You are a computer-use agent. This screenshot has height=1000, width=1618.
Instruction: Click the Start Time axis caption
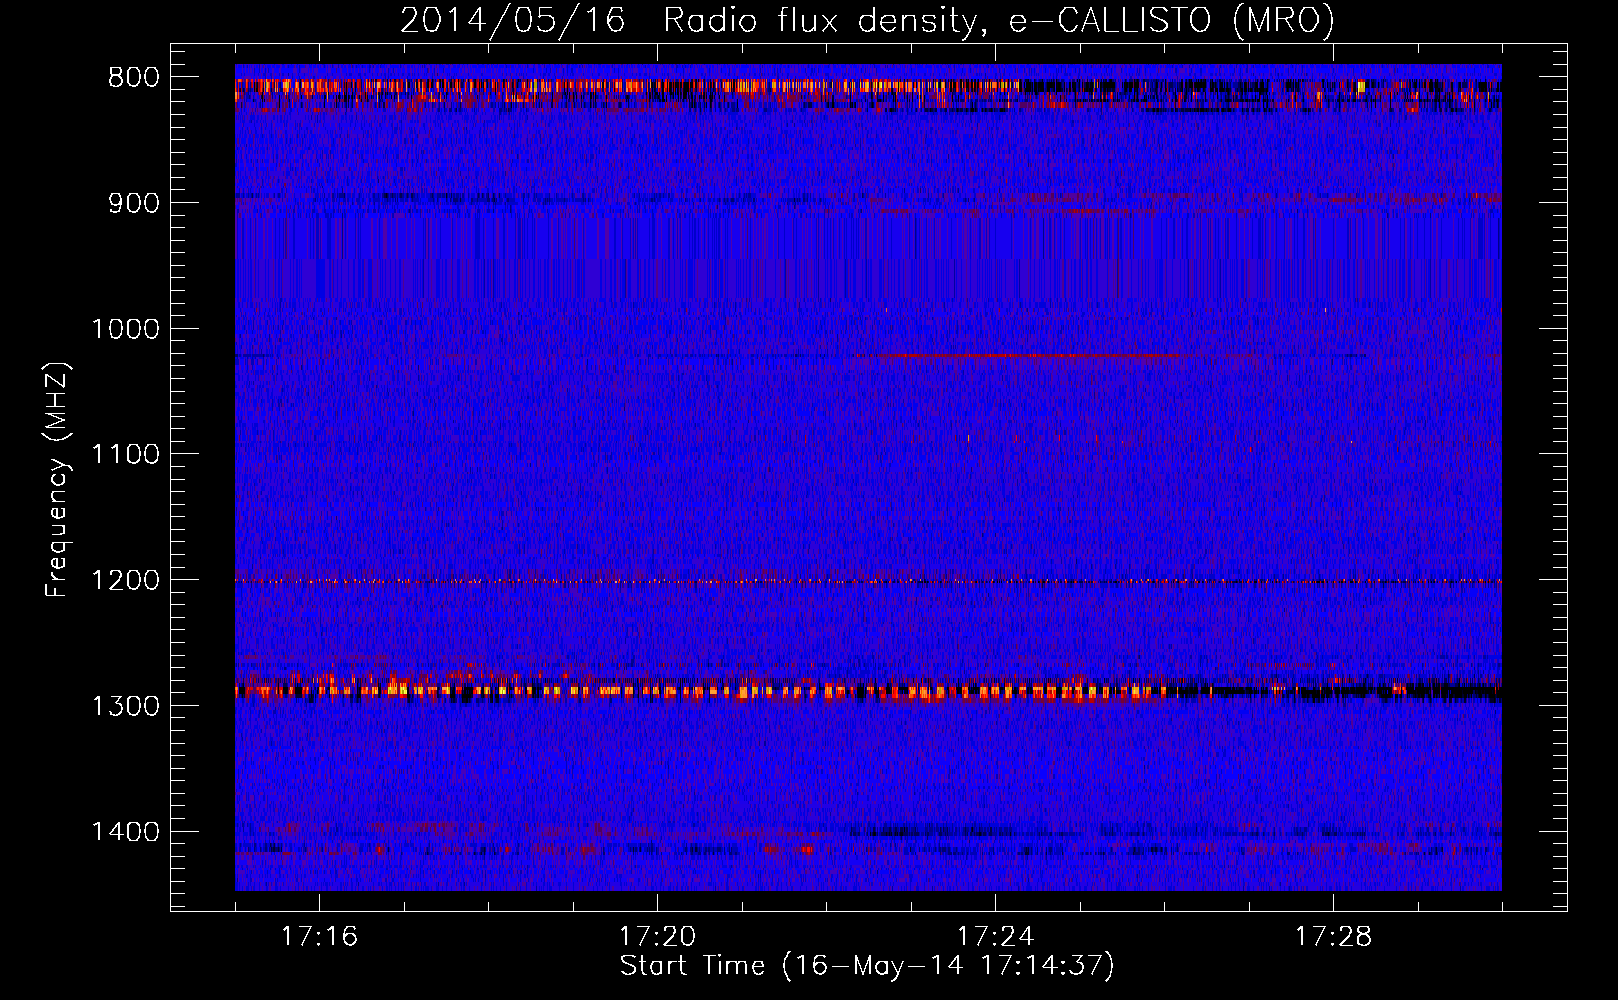[x=867, y=967]
